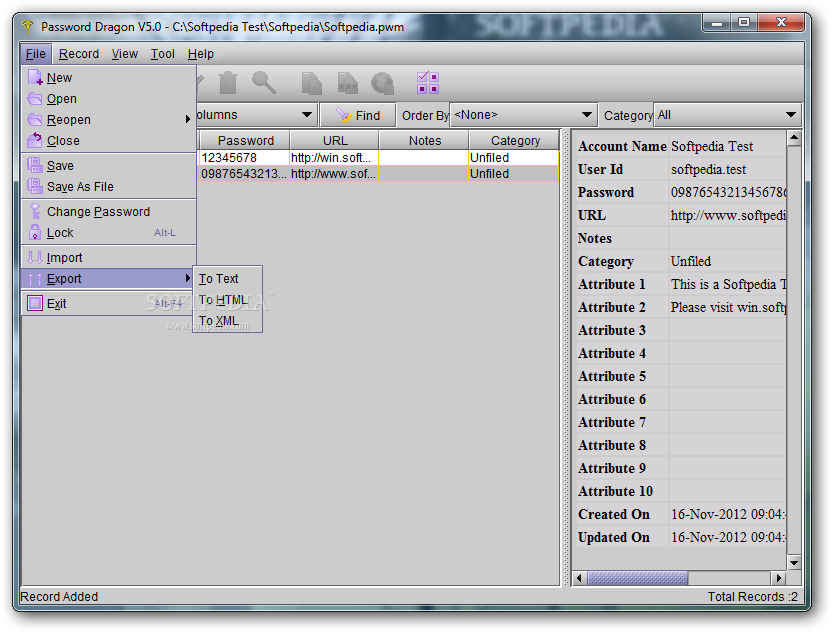
Task: Click the details panel scroll up arrow
Action: pyautogui.click(x=794, y=139)
